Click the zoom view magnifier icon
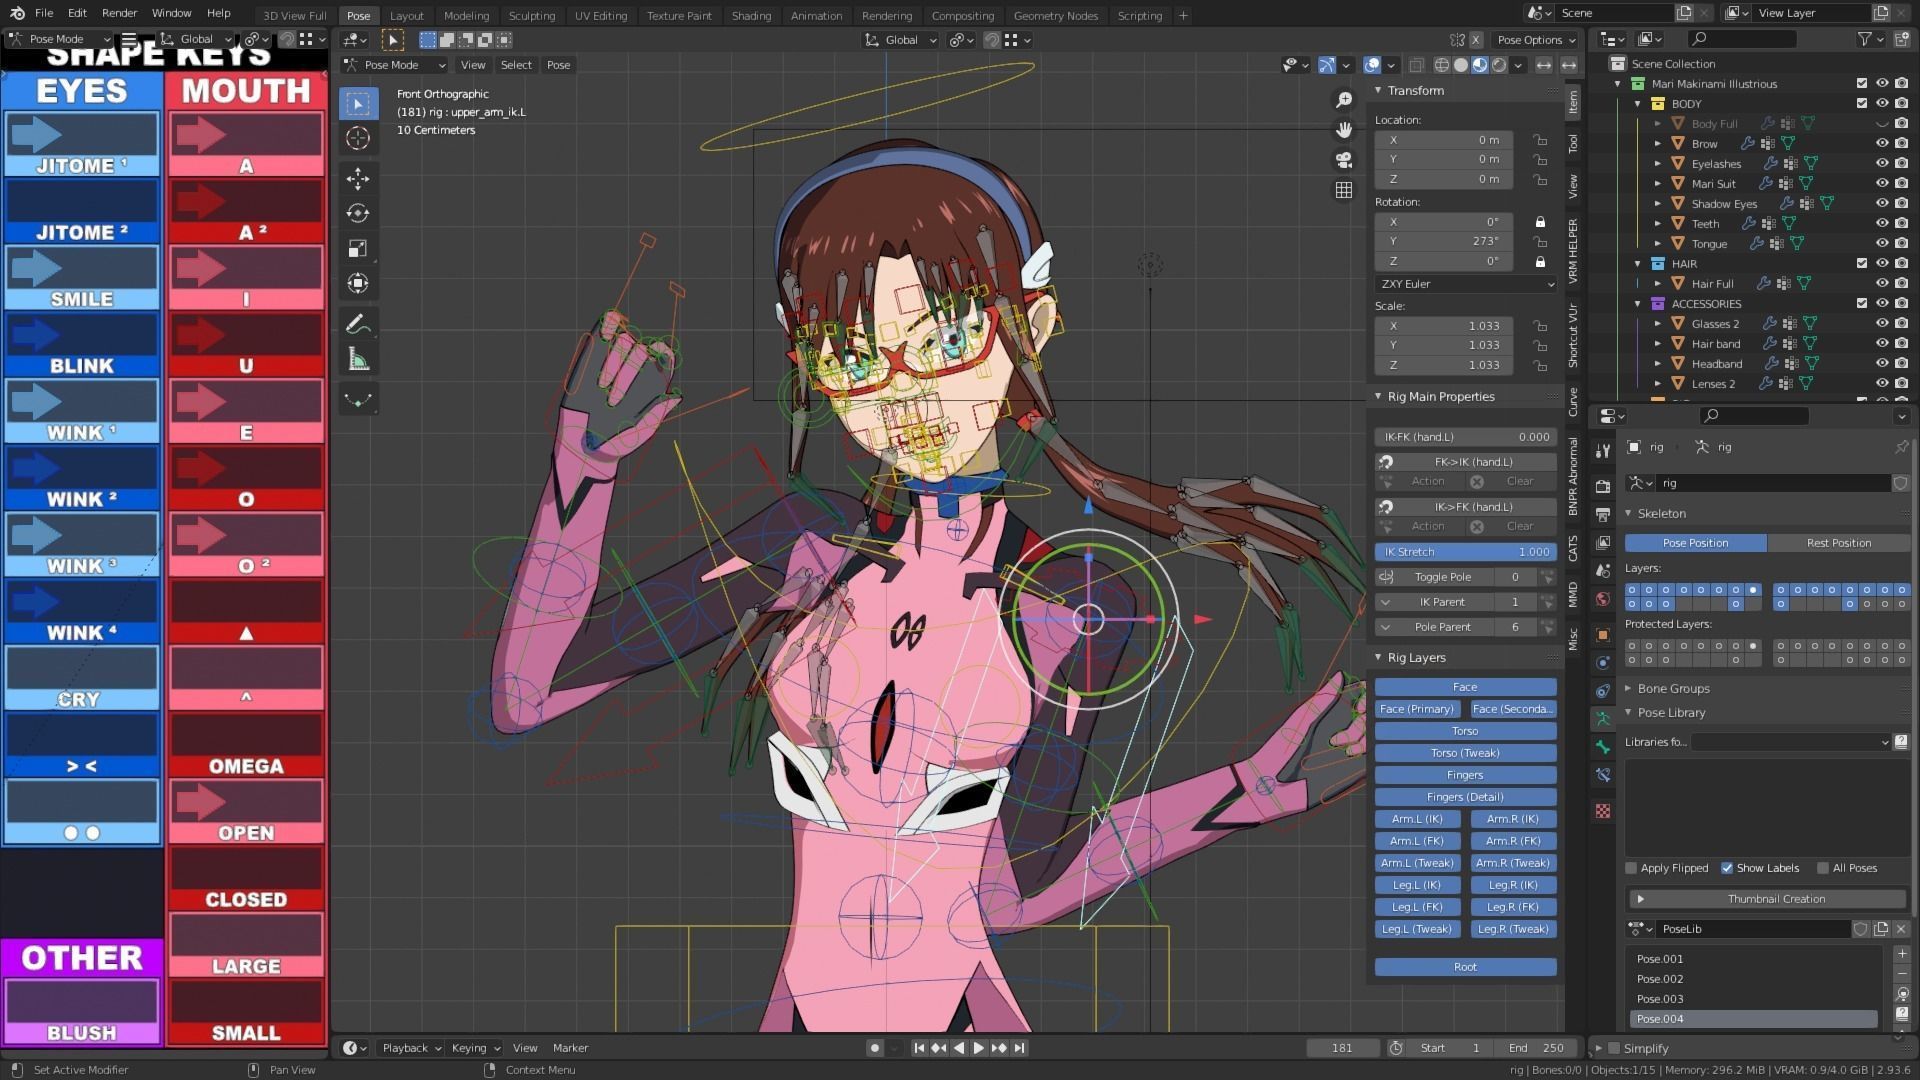Image resolution: width=1920 pixels, height=1080 pixels. point(1344,100)
